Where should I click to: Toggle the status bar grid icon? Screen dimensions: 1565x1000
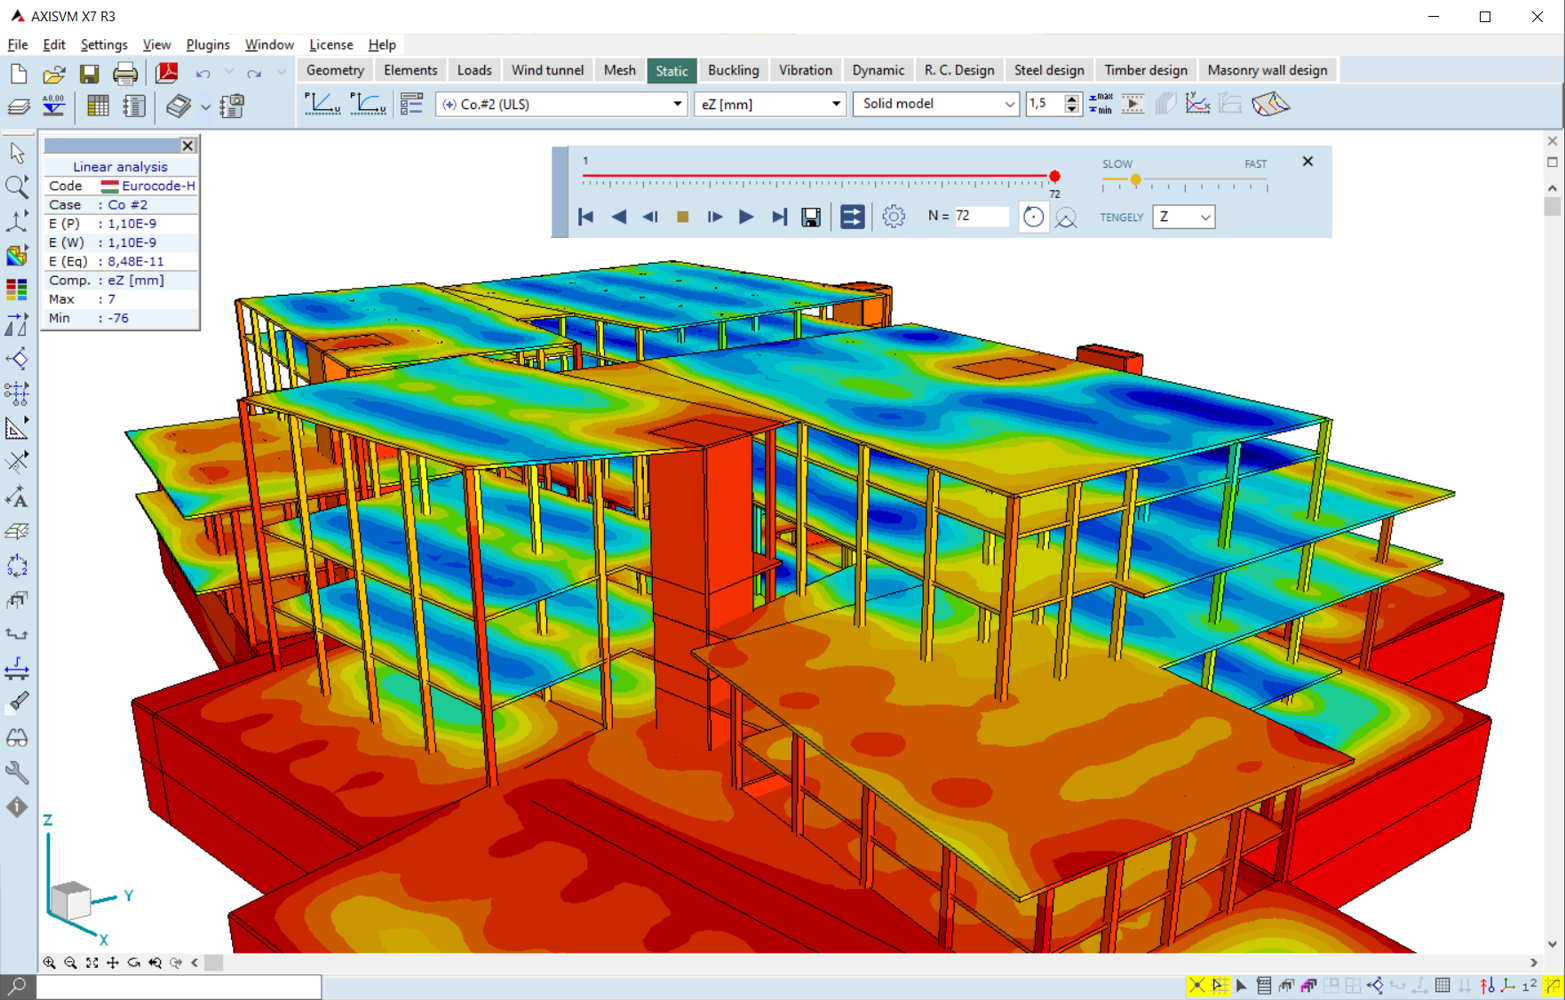(1442, 986)
